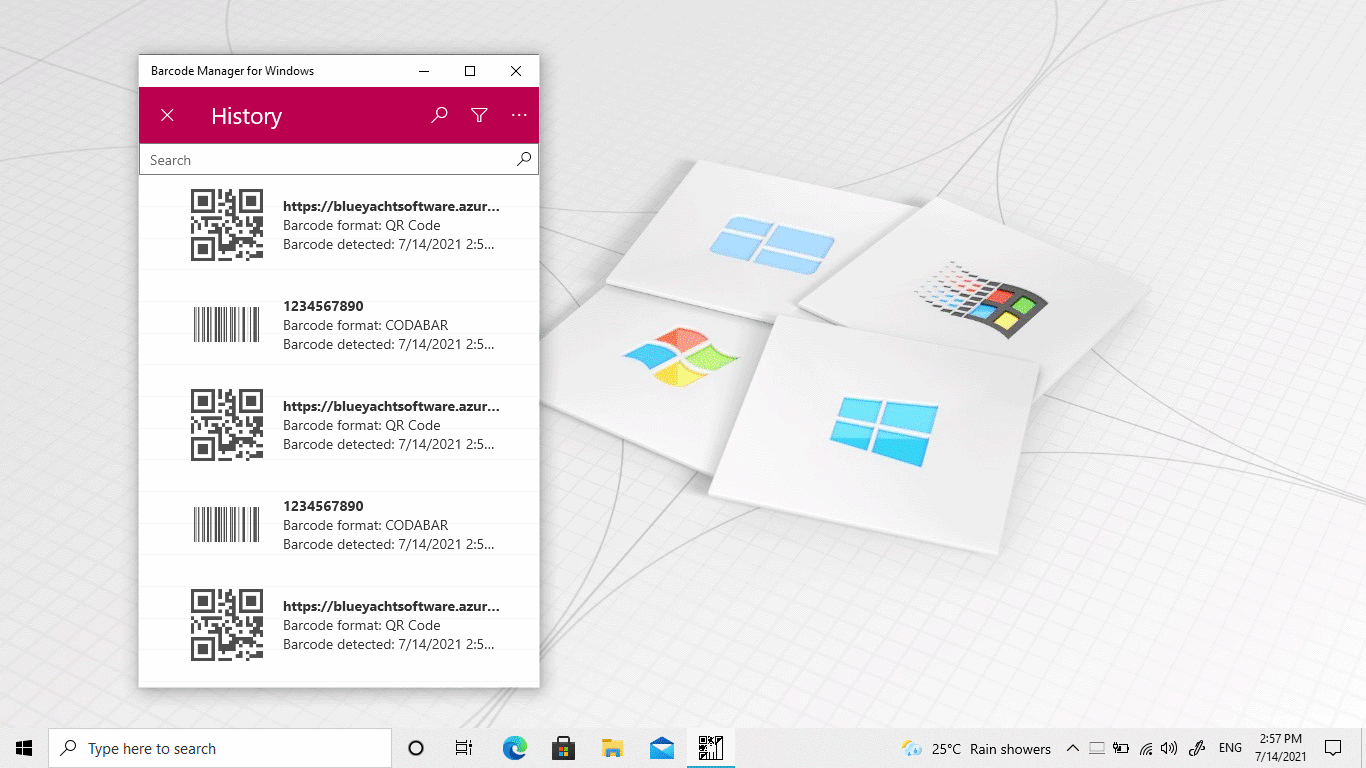Open the ENG language input selector
1366x768 pixels.
click(1230, 748)
